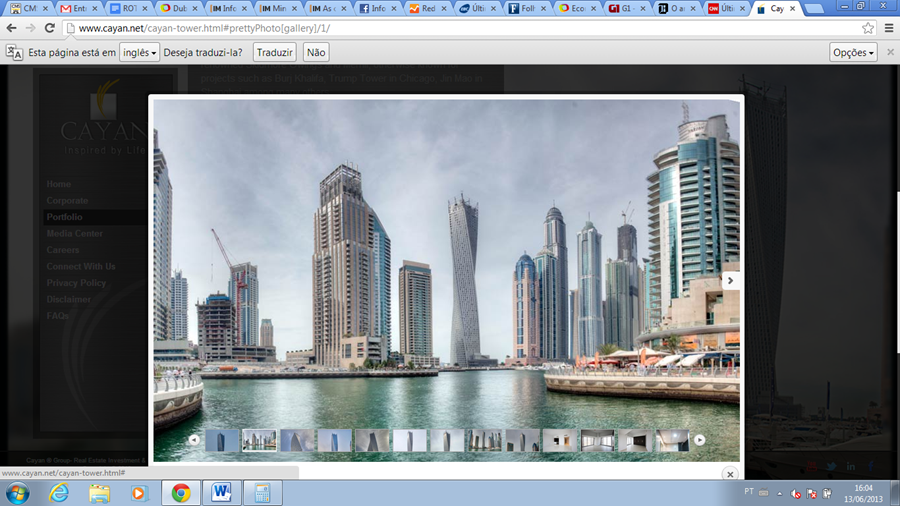Open the inglês language dropdown
This screenshot has width=900, height=506.
tap(140, 52)
